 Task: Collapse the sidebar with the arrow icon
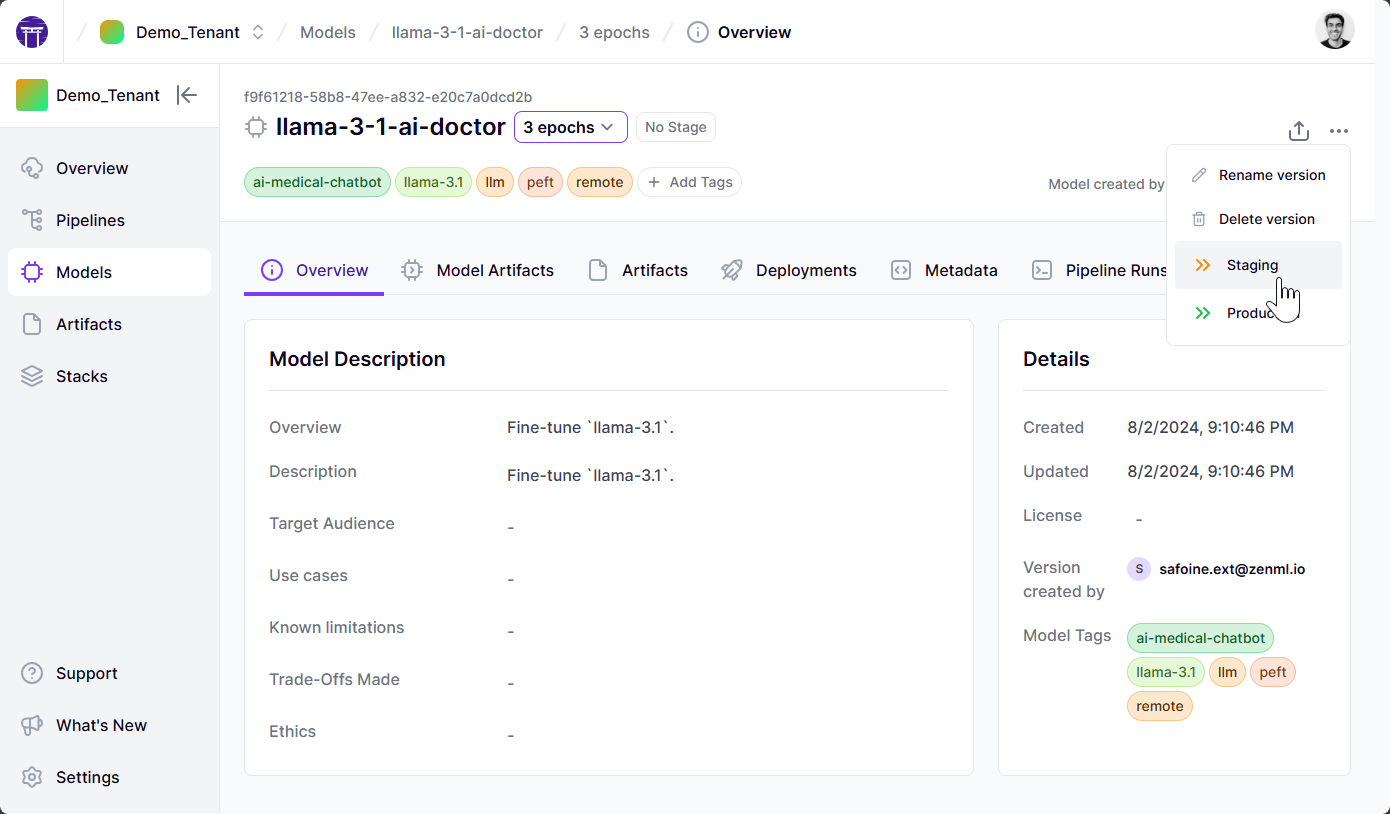(x=187, y=95)
